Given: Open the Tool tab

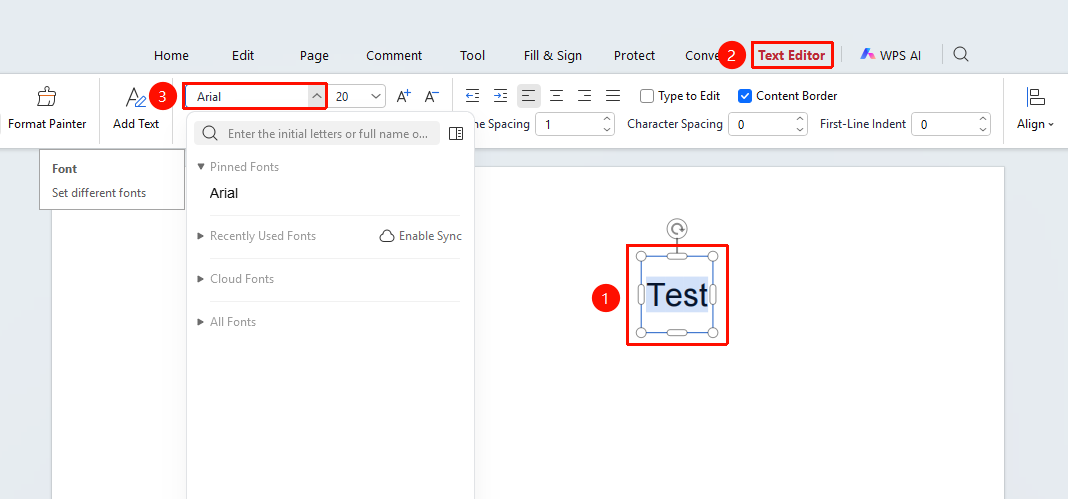Looking at the screenshot, I should click(x=473, y=56).
